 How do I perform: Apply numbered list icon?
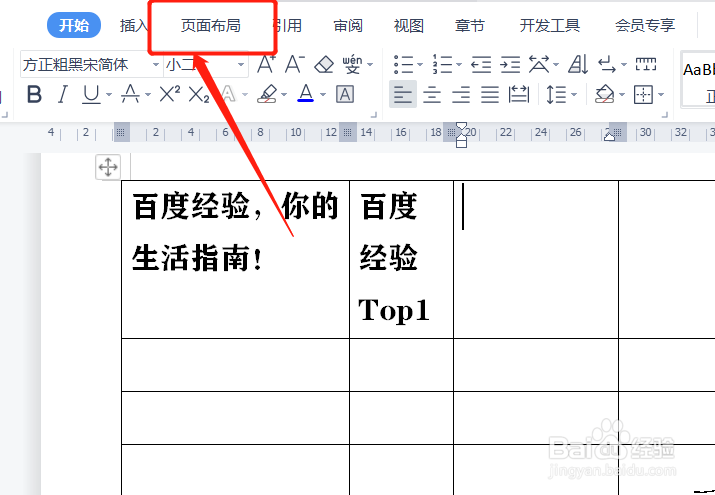[442, 64]
